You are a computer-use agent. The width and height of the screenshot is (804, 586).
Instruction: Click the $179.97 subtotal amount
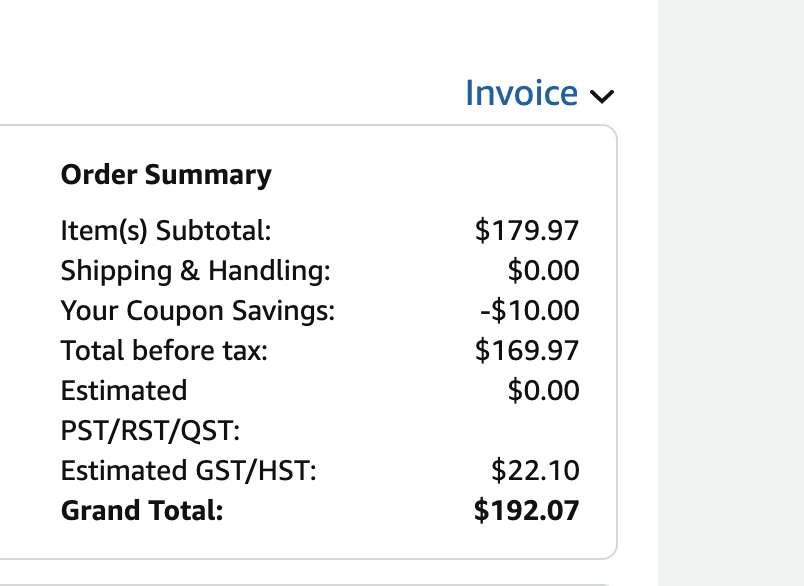(x=527, y=230)
